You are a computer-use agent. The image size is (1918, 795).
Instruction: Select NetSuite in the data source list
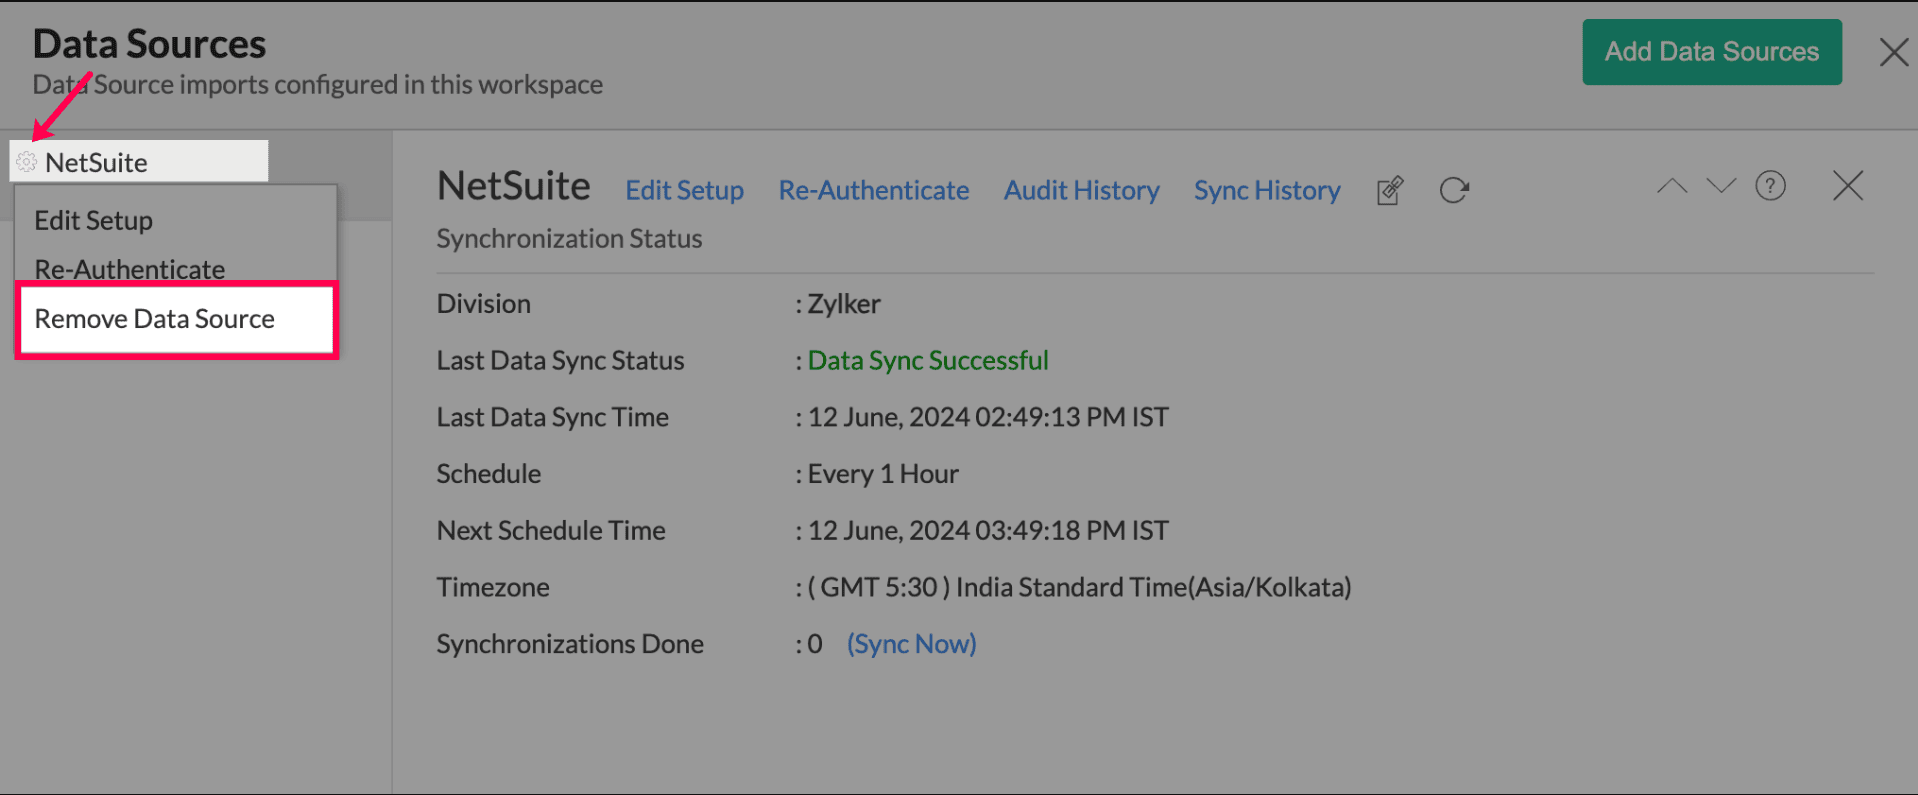pyautogui.click(x=97, y=162)
